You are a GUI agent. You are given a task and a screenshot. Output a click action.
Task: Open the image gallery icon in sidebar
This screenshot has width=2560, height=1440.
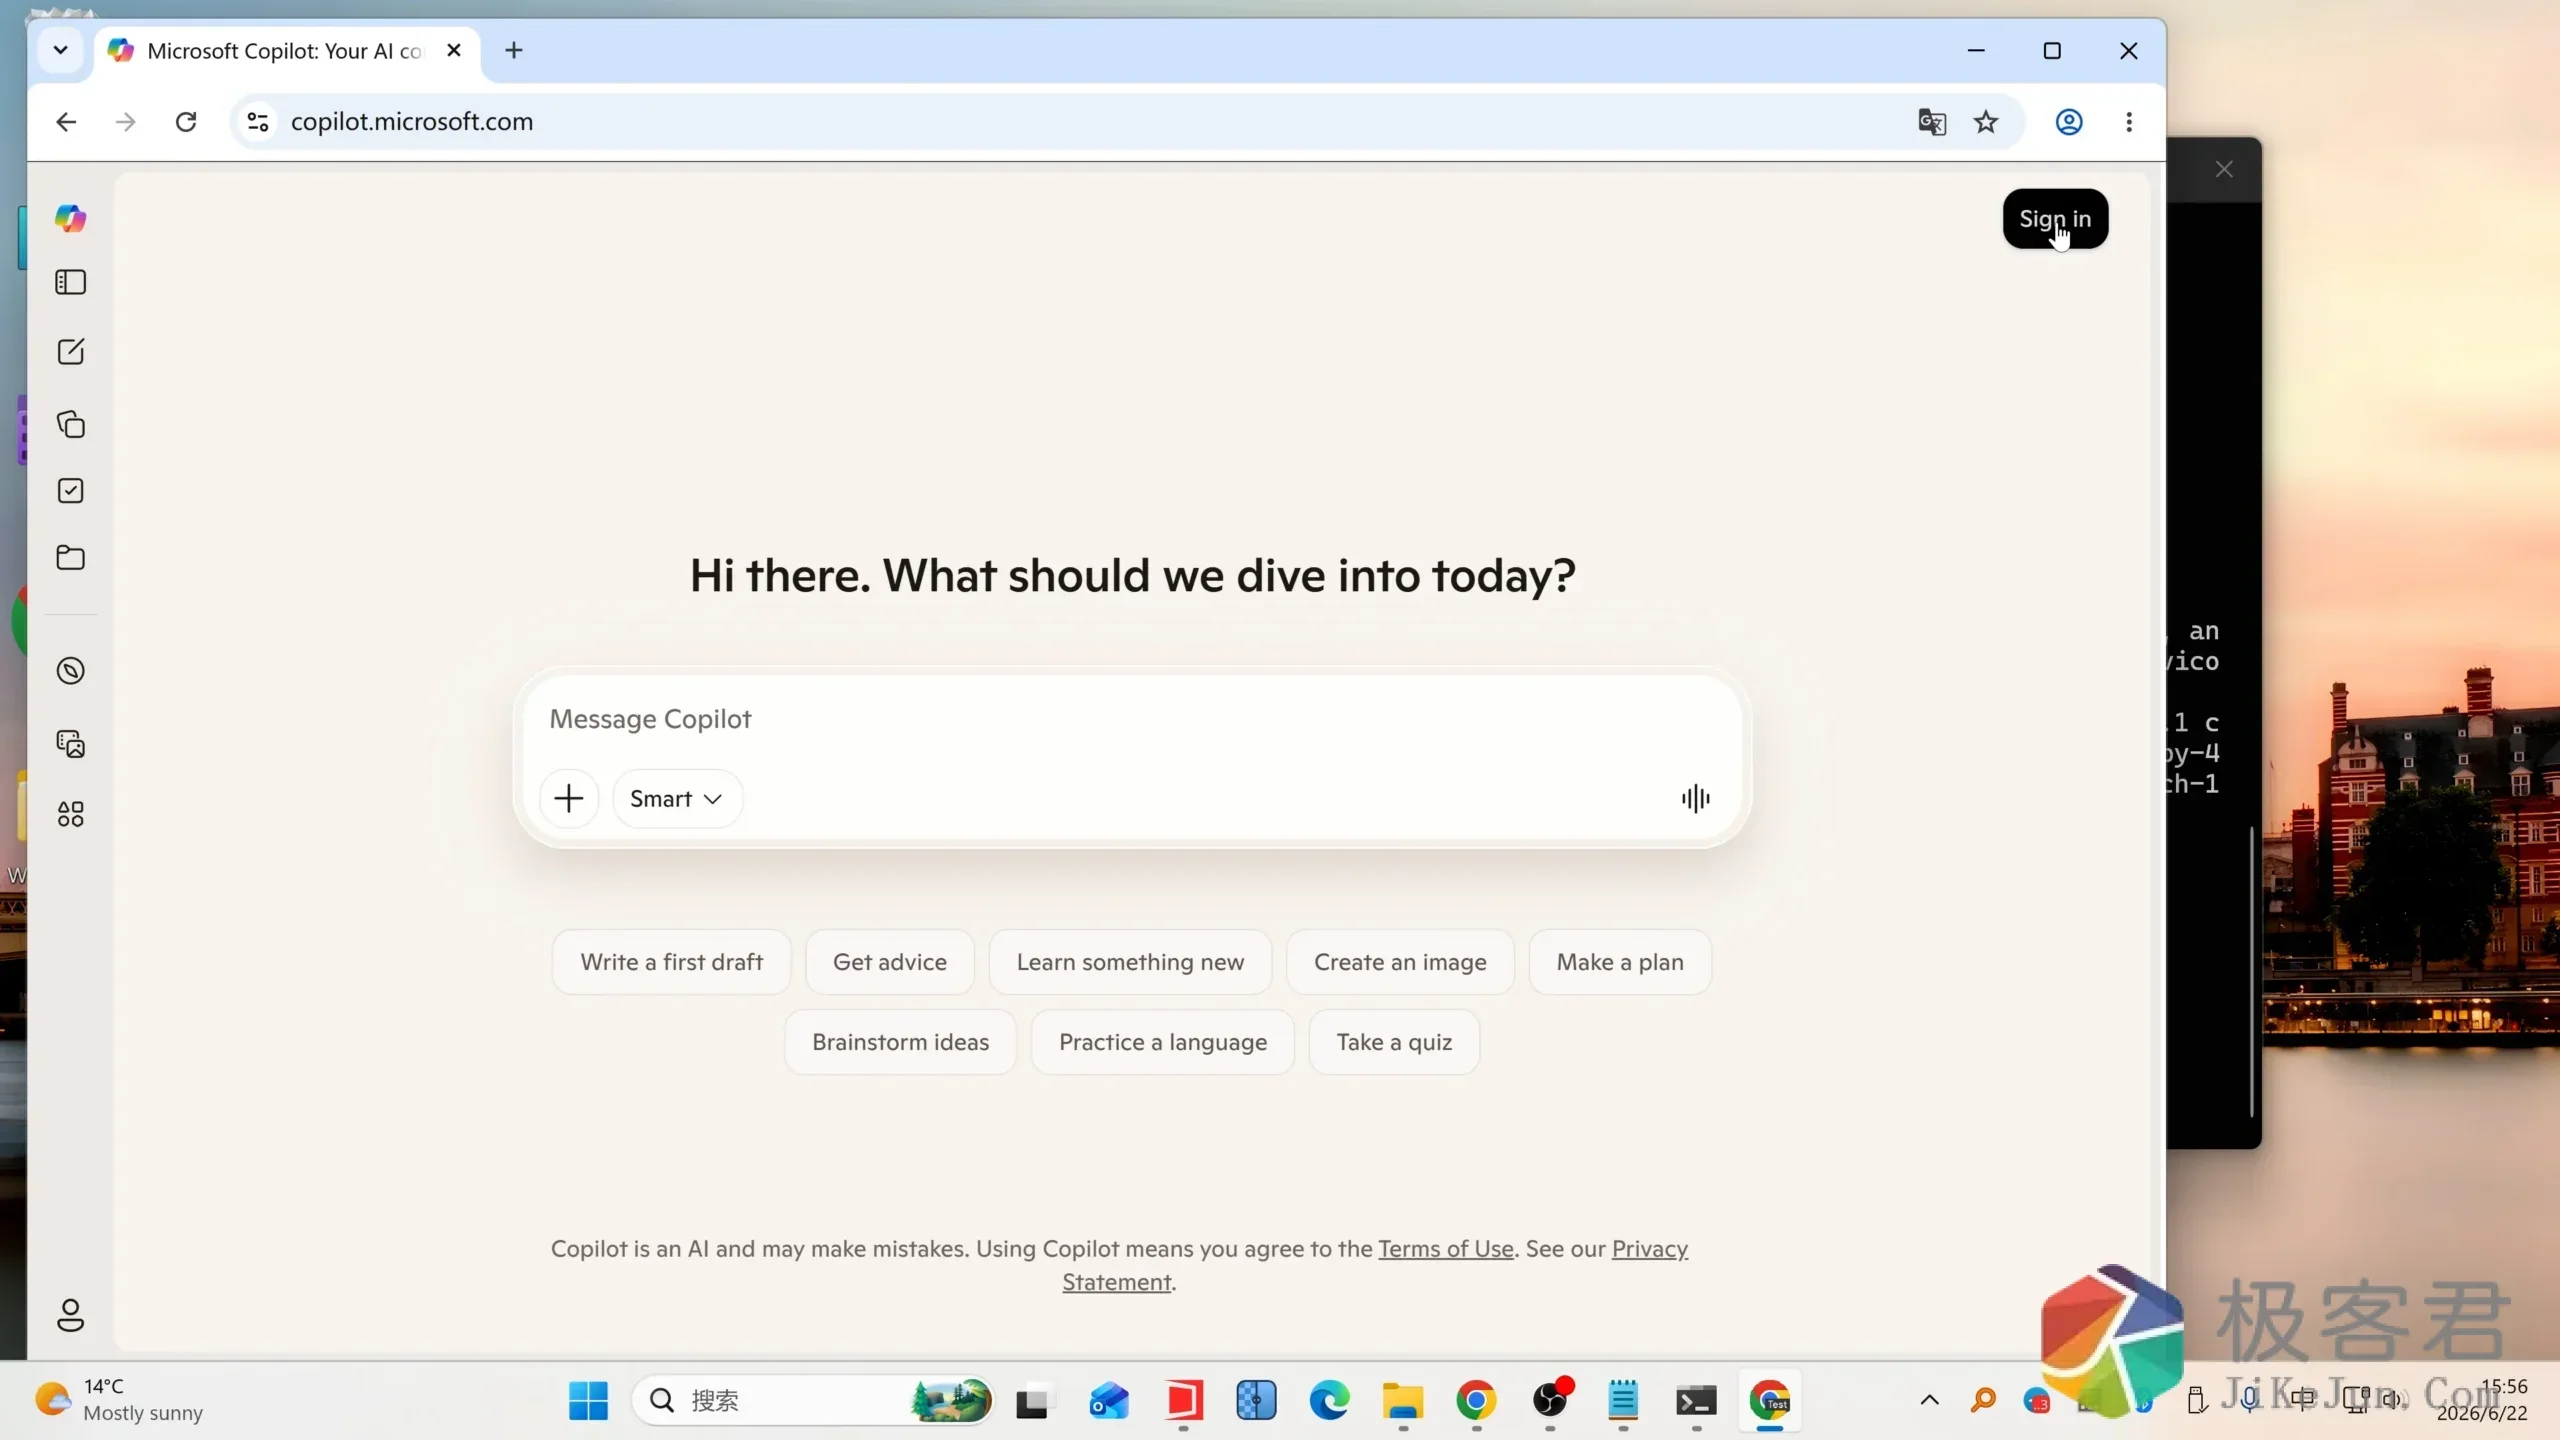click(x=70, y=744)
